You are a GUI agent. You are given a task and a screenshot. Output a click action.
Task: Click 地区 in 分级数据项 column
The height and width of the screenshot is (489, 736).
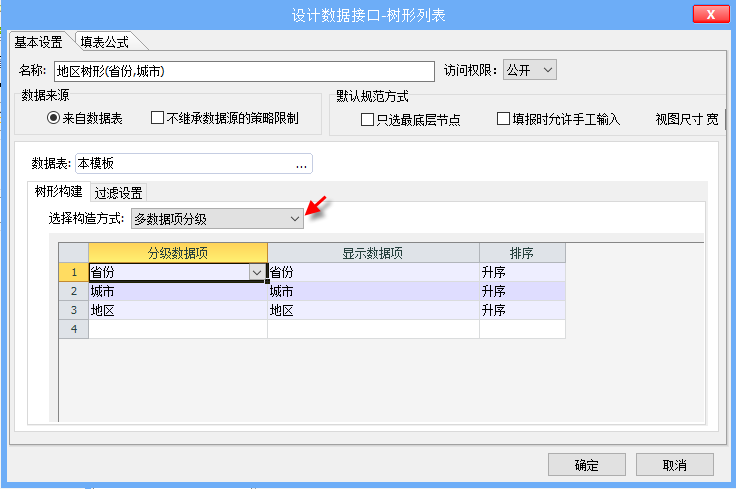tap(178, 310)
